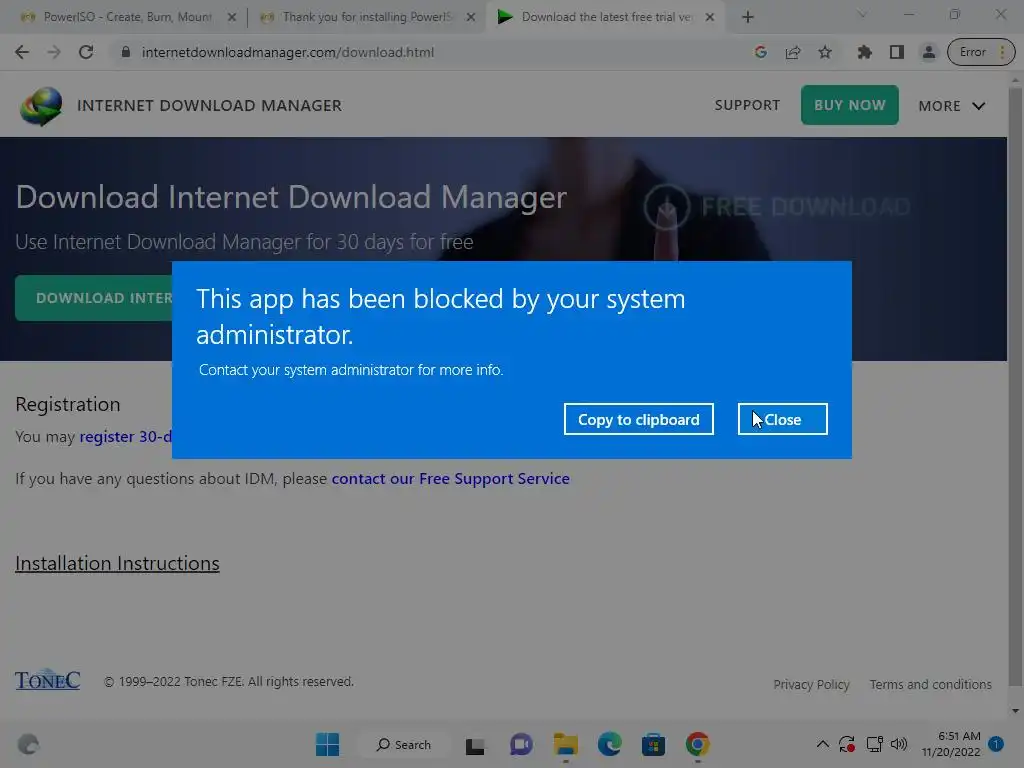Open network settings from tray
The image size is (1024, 768).
pyautogui.click(x=874, y=744)
